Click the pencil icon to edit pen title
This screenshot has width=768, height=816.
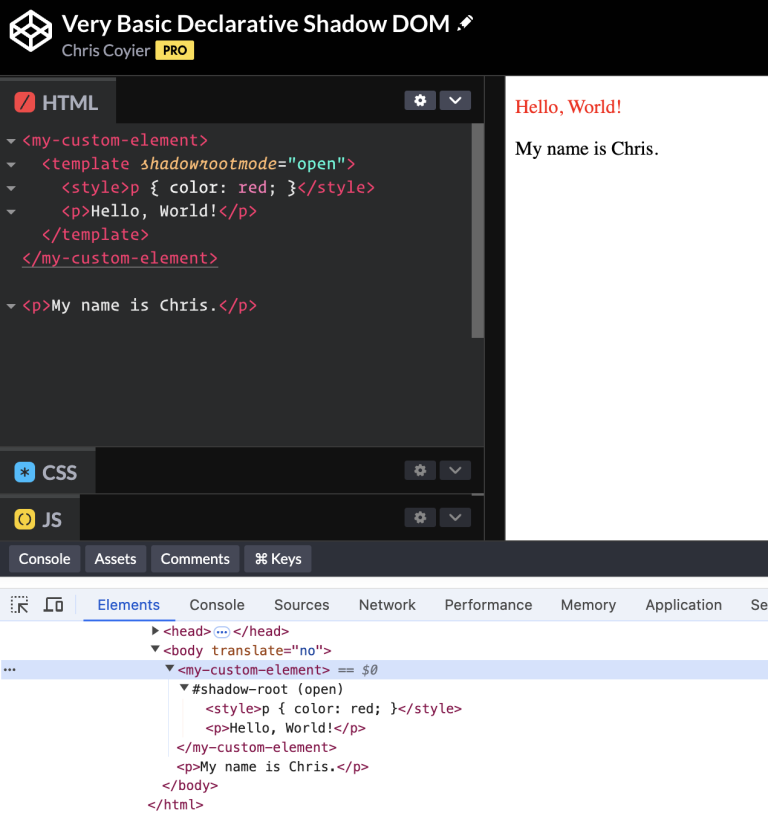tap(466, 24)
